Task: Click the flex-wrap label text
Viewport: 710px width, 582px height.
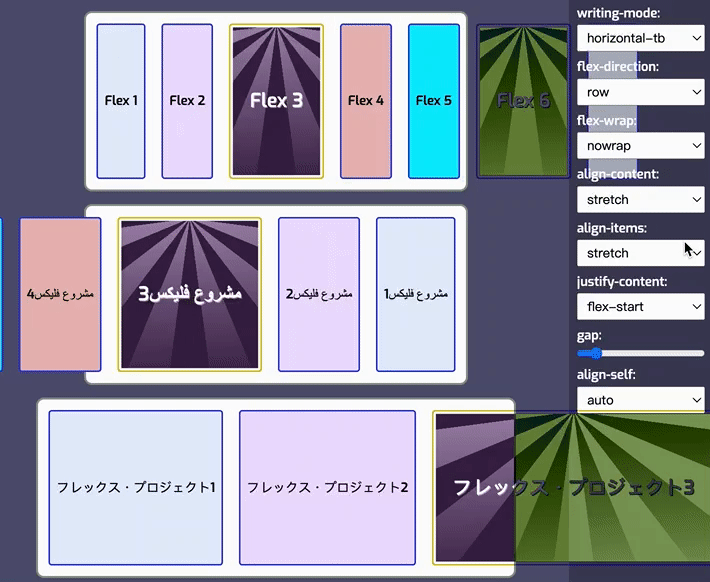Action: 606,120
